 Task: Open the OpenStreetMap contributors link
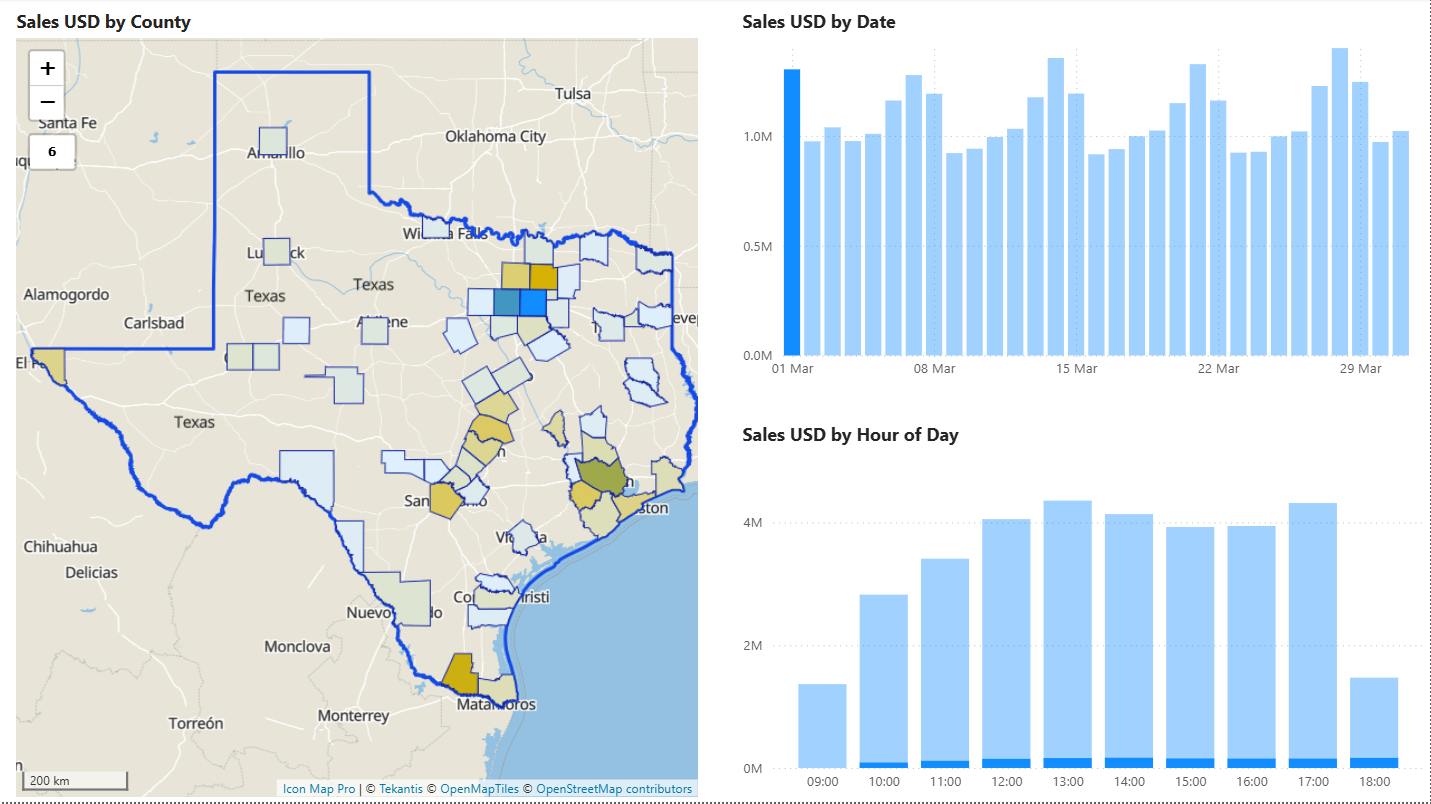(x=613, y=789)
